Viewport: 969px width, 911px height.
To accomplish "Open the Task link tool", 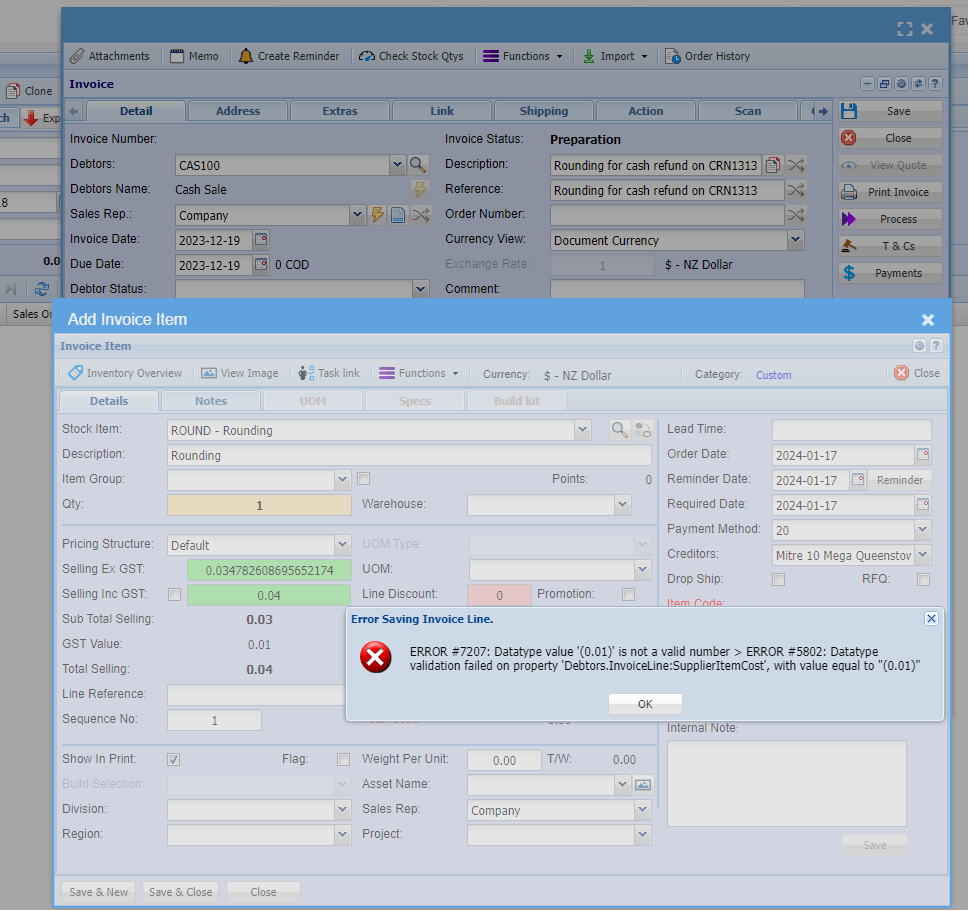I will [x=307, y=373].
